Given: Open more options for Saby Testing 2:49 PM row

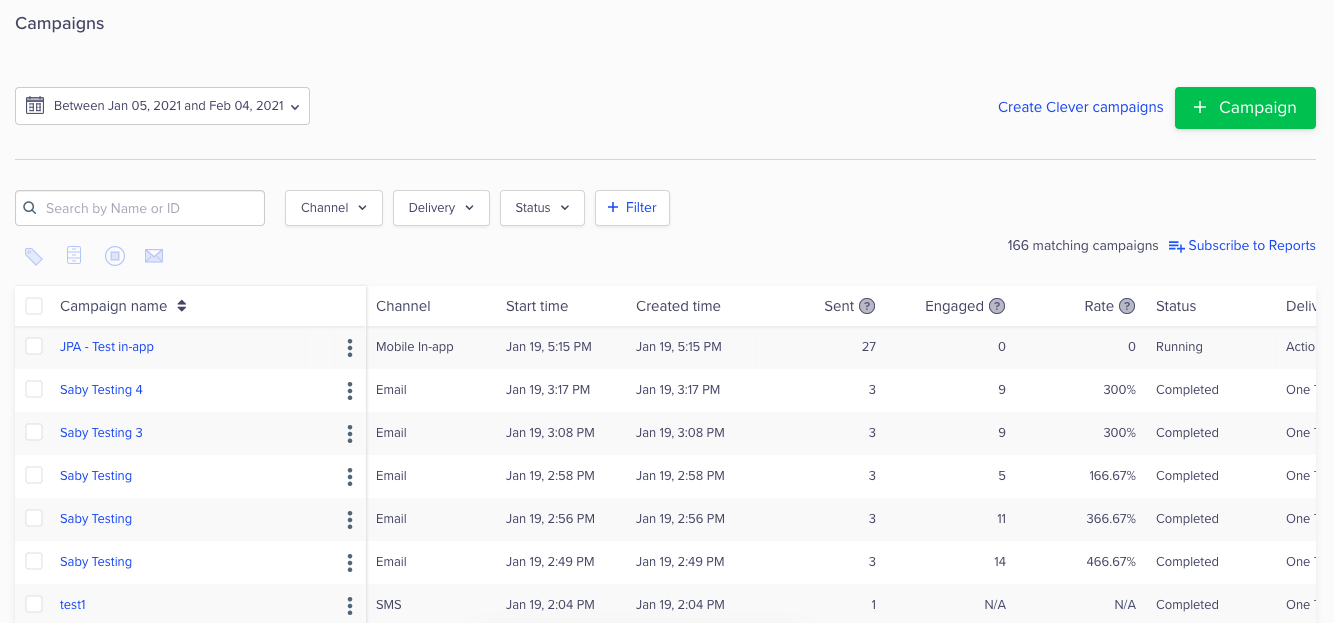Looking at the screenshot, I should 350,562.
